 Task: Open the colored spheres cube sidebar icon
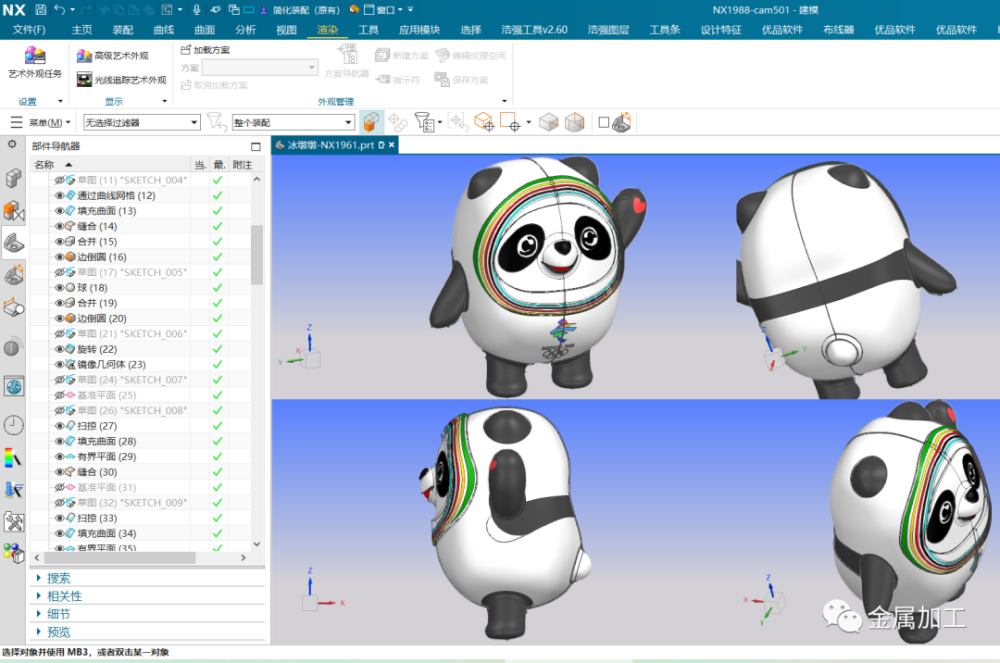point(13,553)
